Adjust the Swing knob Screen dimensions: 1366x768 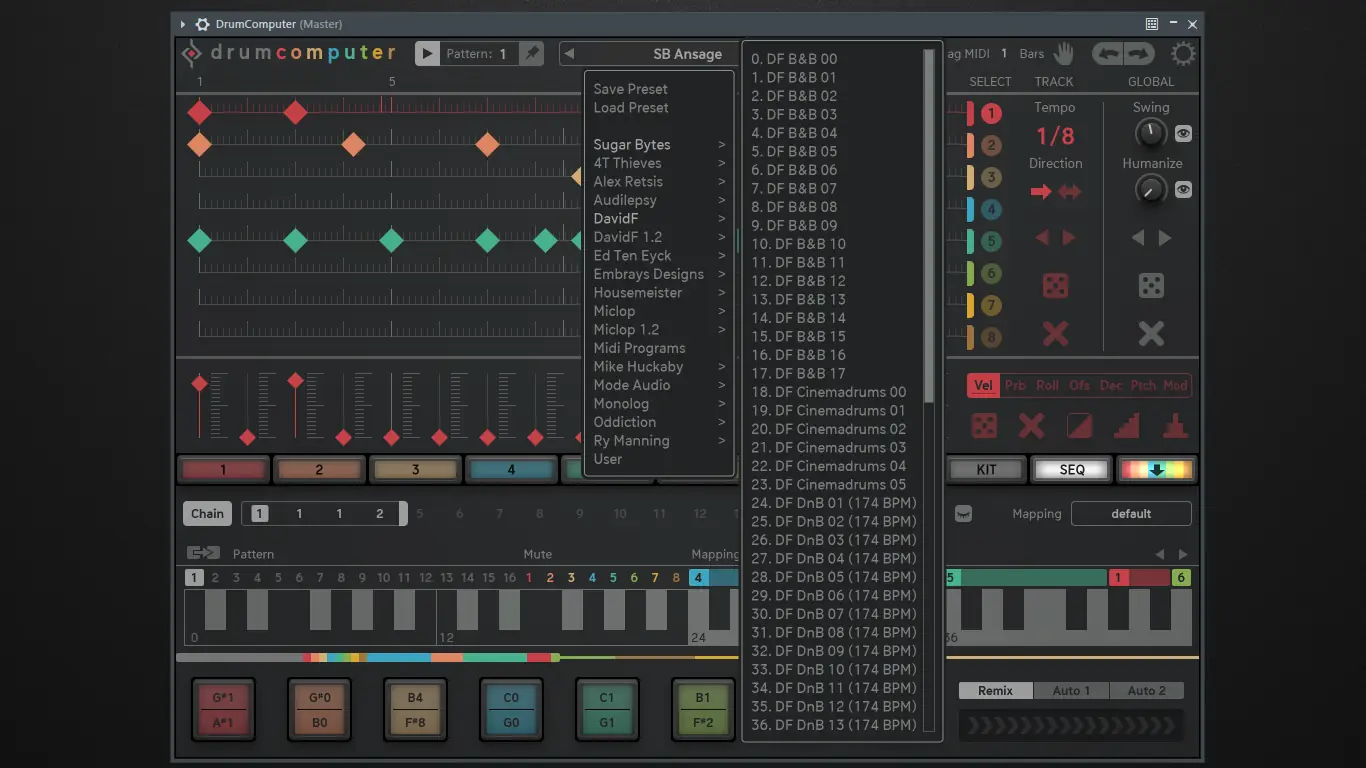tap(1151, 133)
